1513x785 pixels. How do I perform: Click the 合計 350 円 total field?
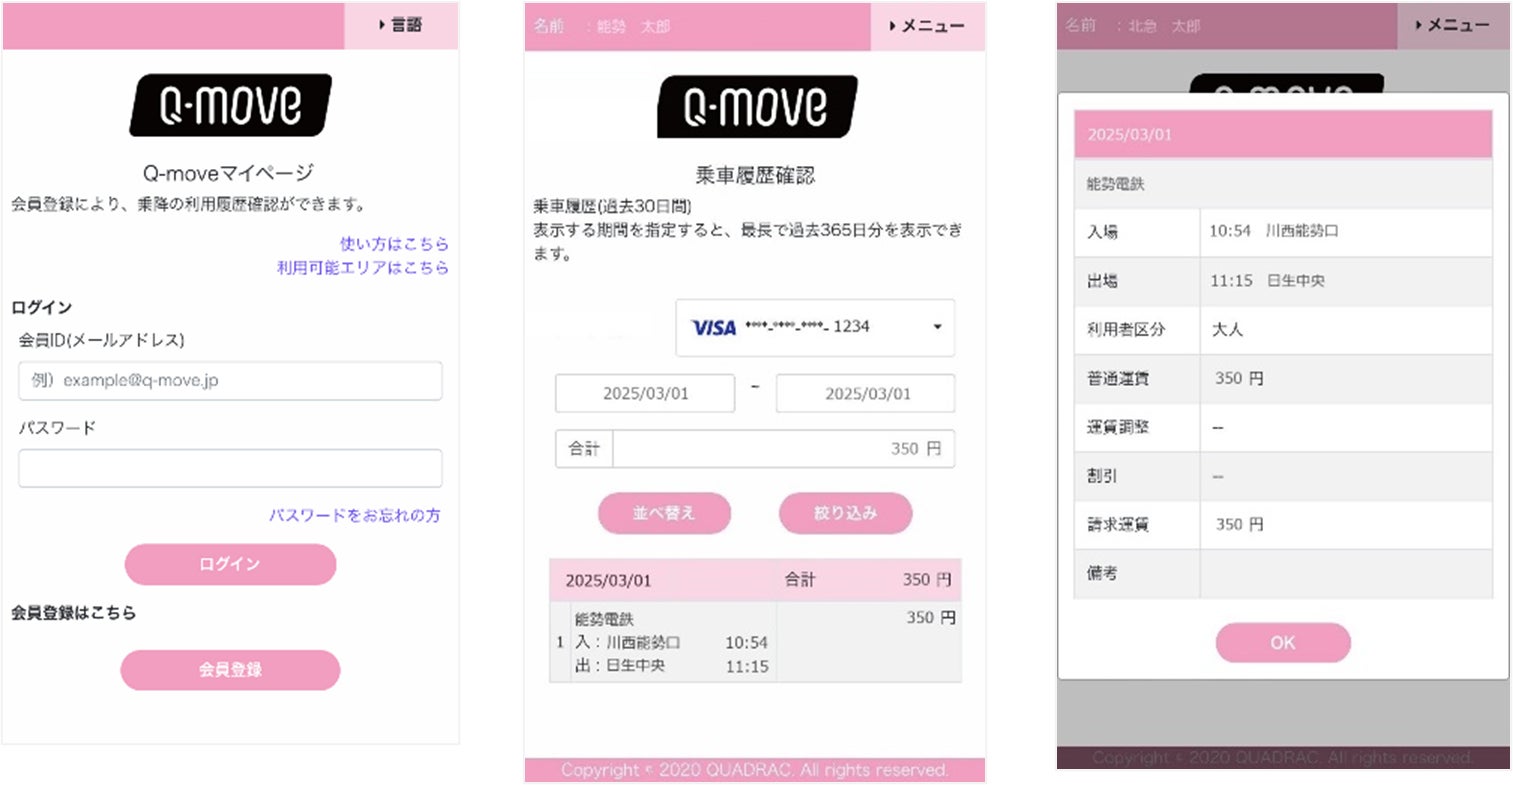[x=755, y=449]
